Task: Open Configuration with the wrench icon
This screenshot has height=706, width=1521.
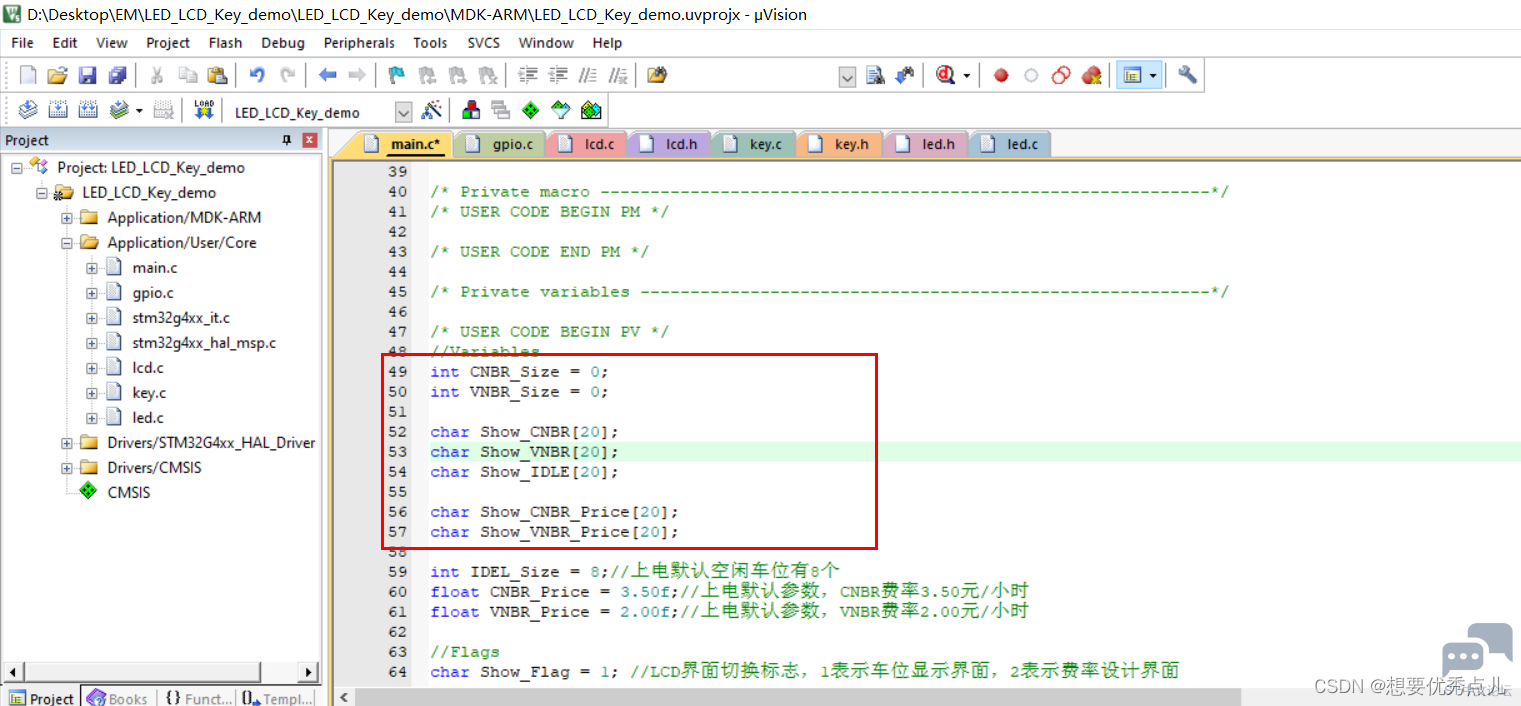Action: (1187, 76)
